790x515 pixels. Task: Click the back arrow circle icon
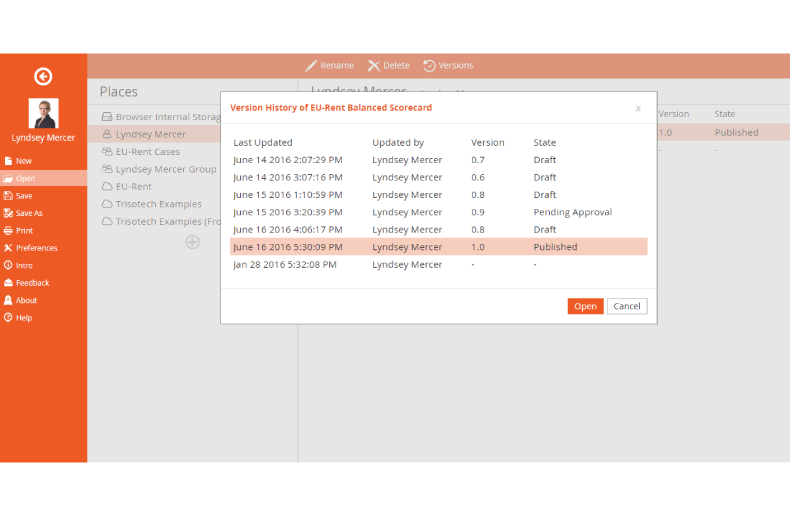(43, 76)
